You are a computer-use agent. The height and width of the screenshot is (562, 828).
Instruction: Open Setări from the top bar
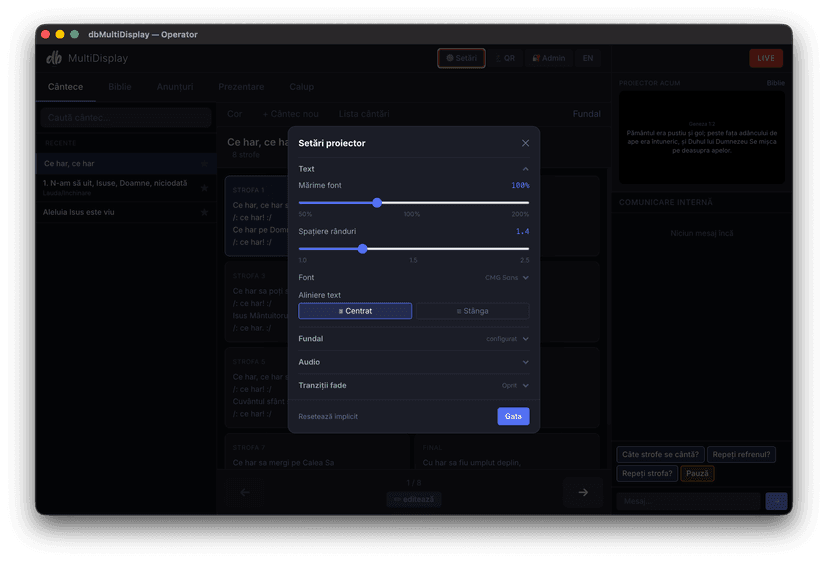(x=461, y=58)
